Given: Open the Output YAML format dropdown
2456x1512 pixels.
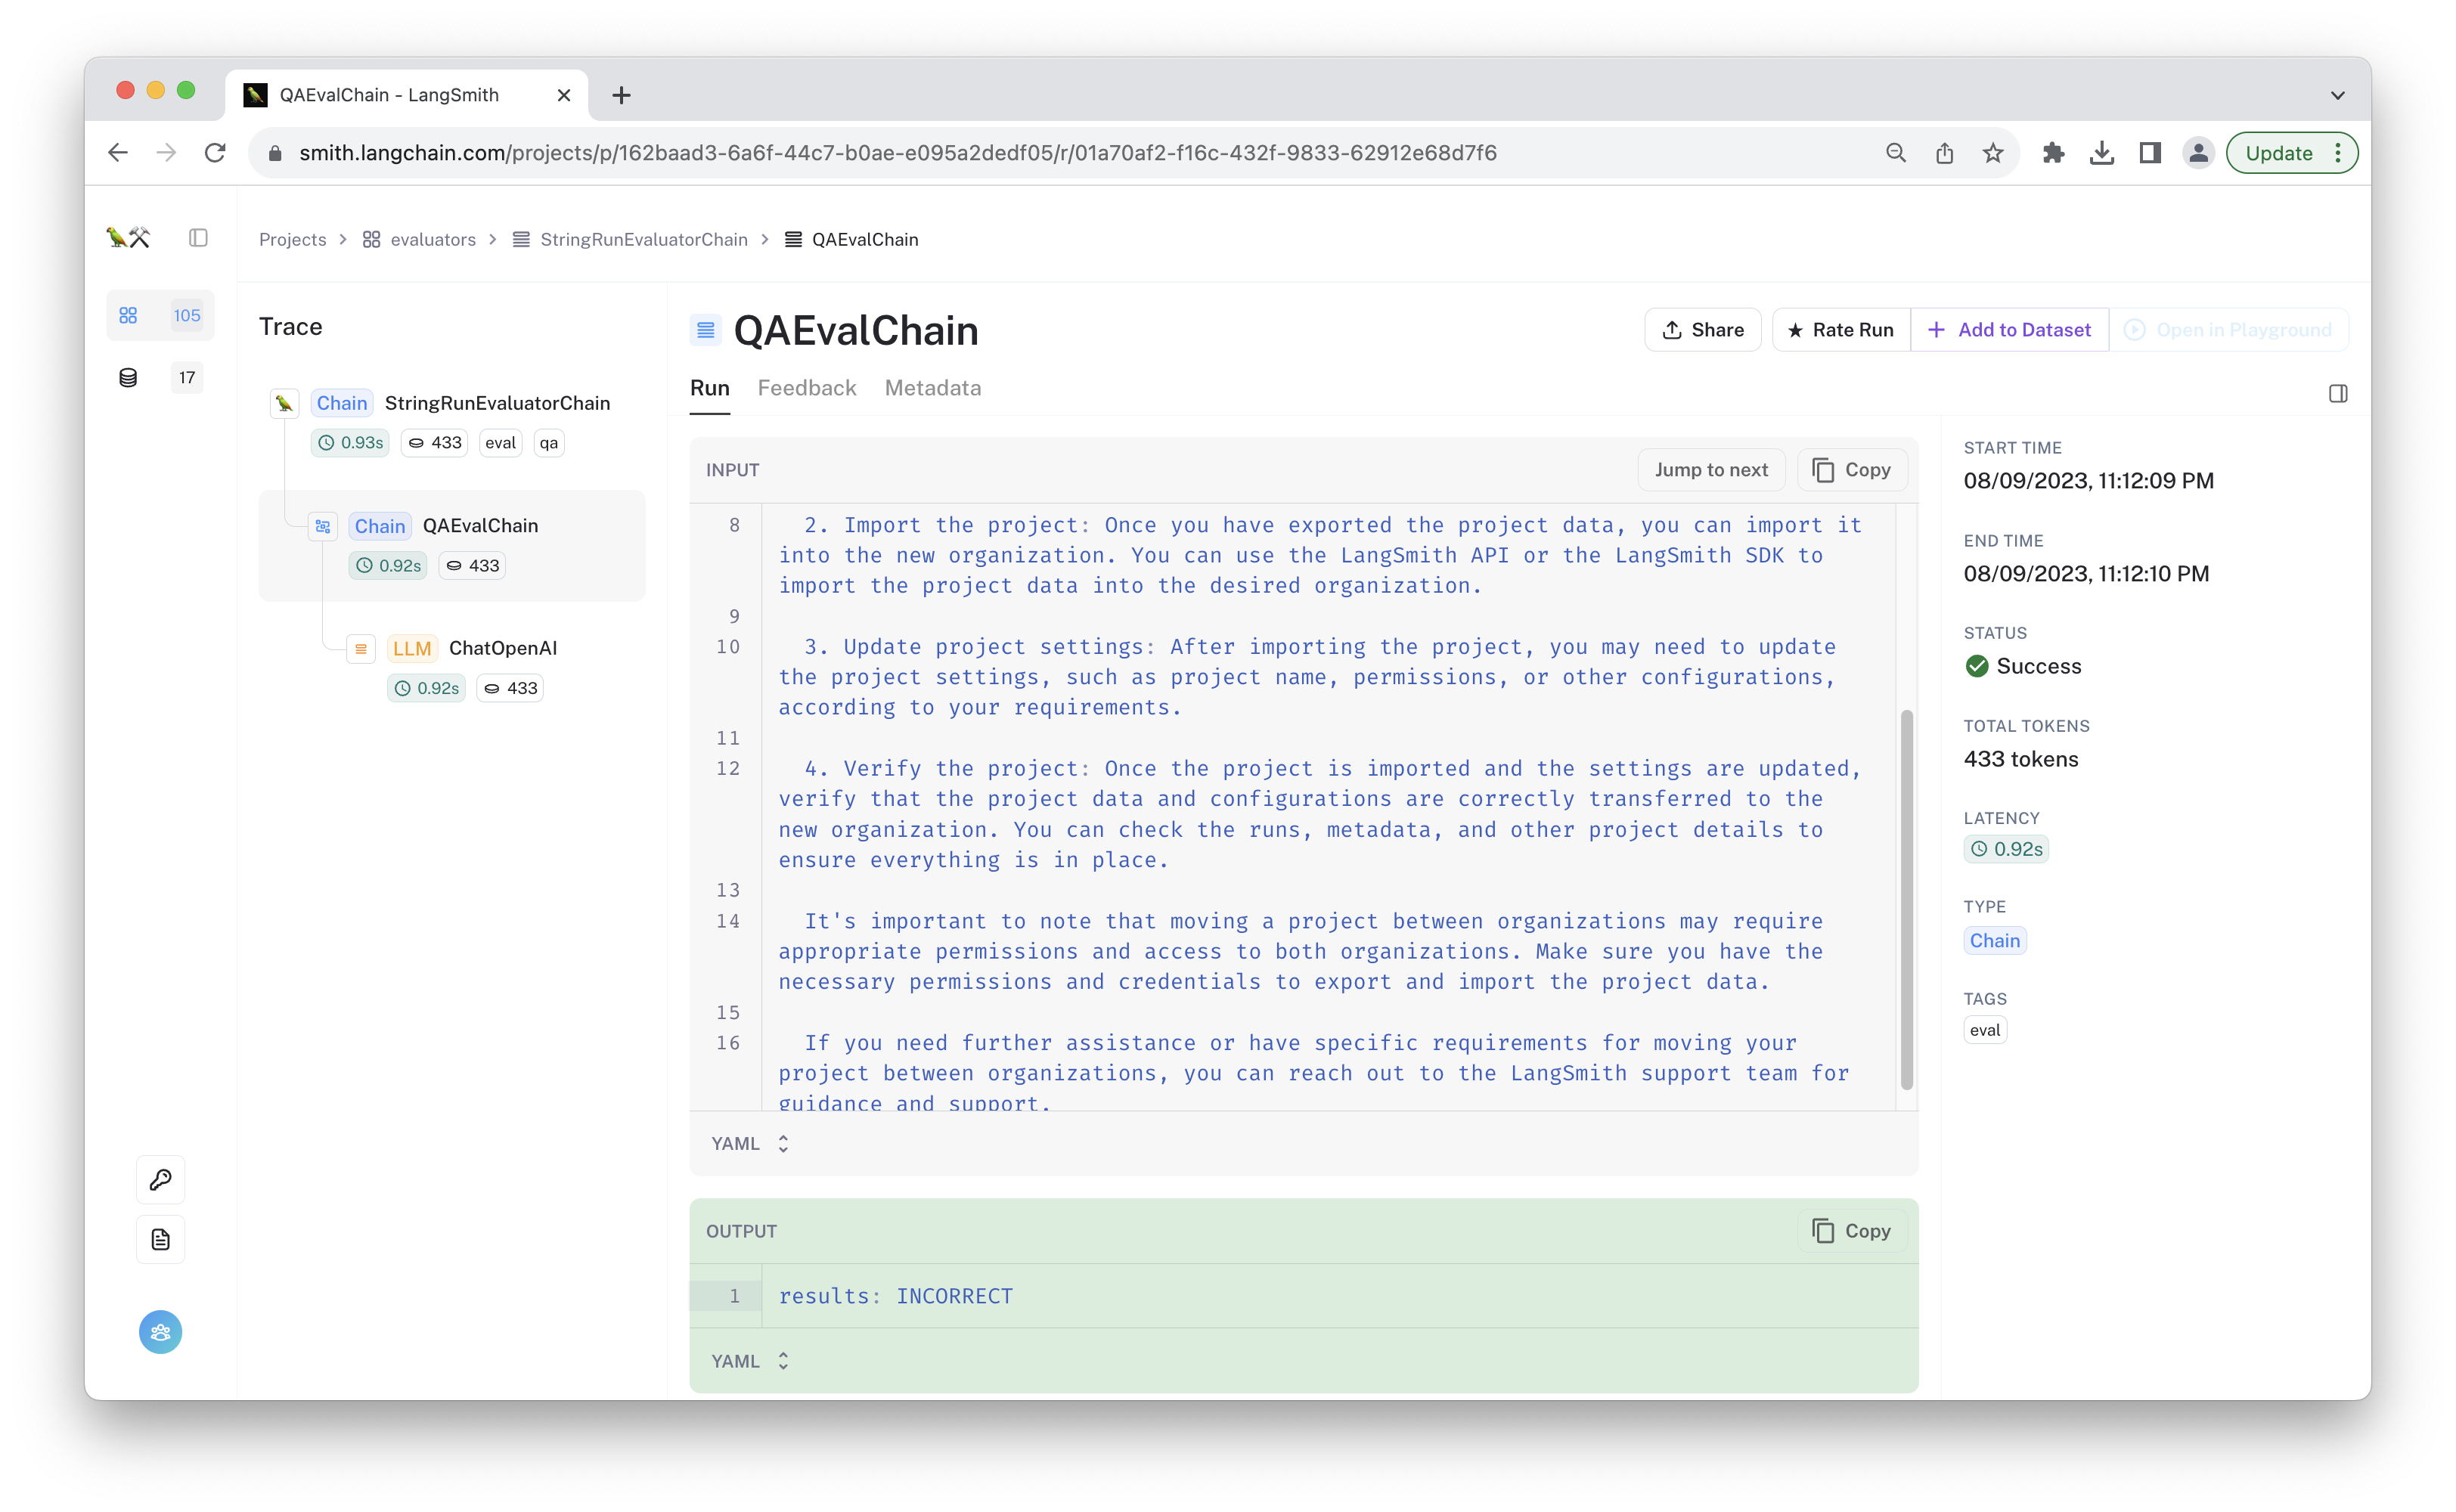Looking at the screenshot, I should 750,1361.
